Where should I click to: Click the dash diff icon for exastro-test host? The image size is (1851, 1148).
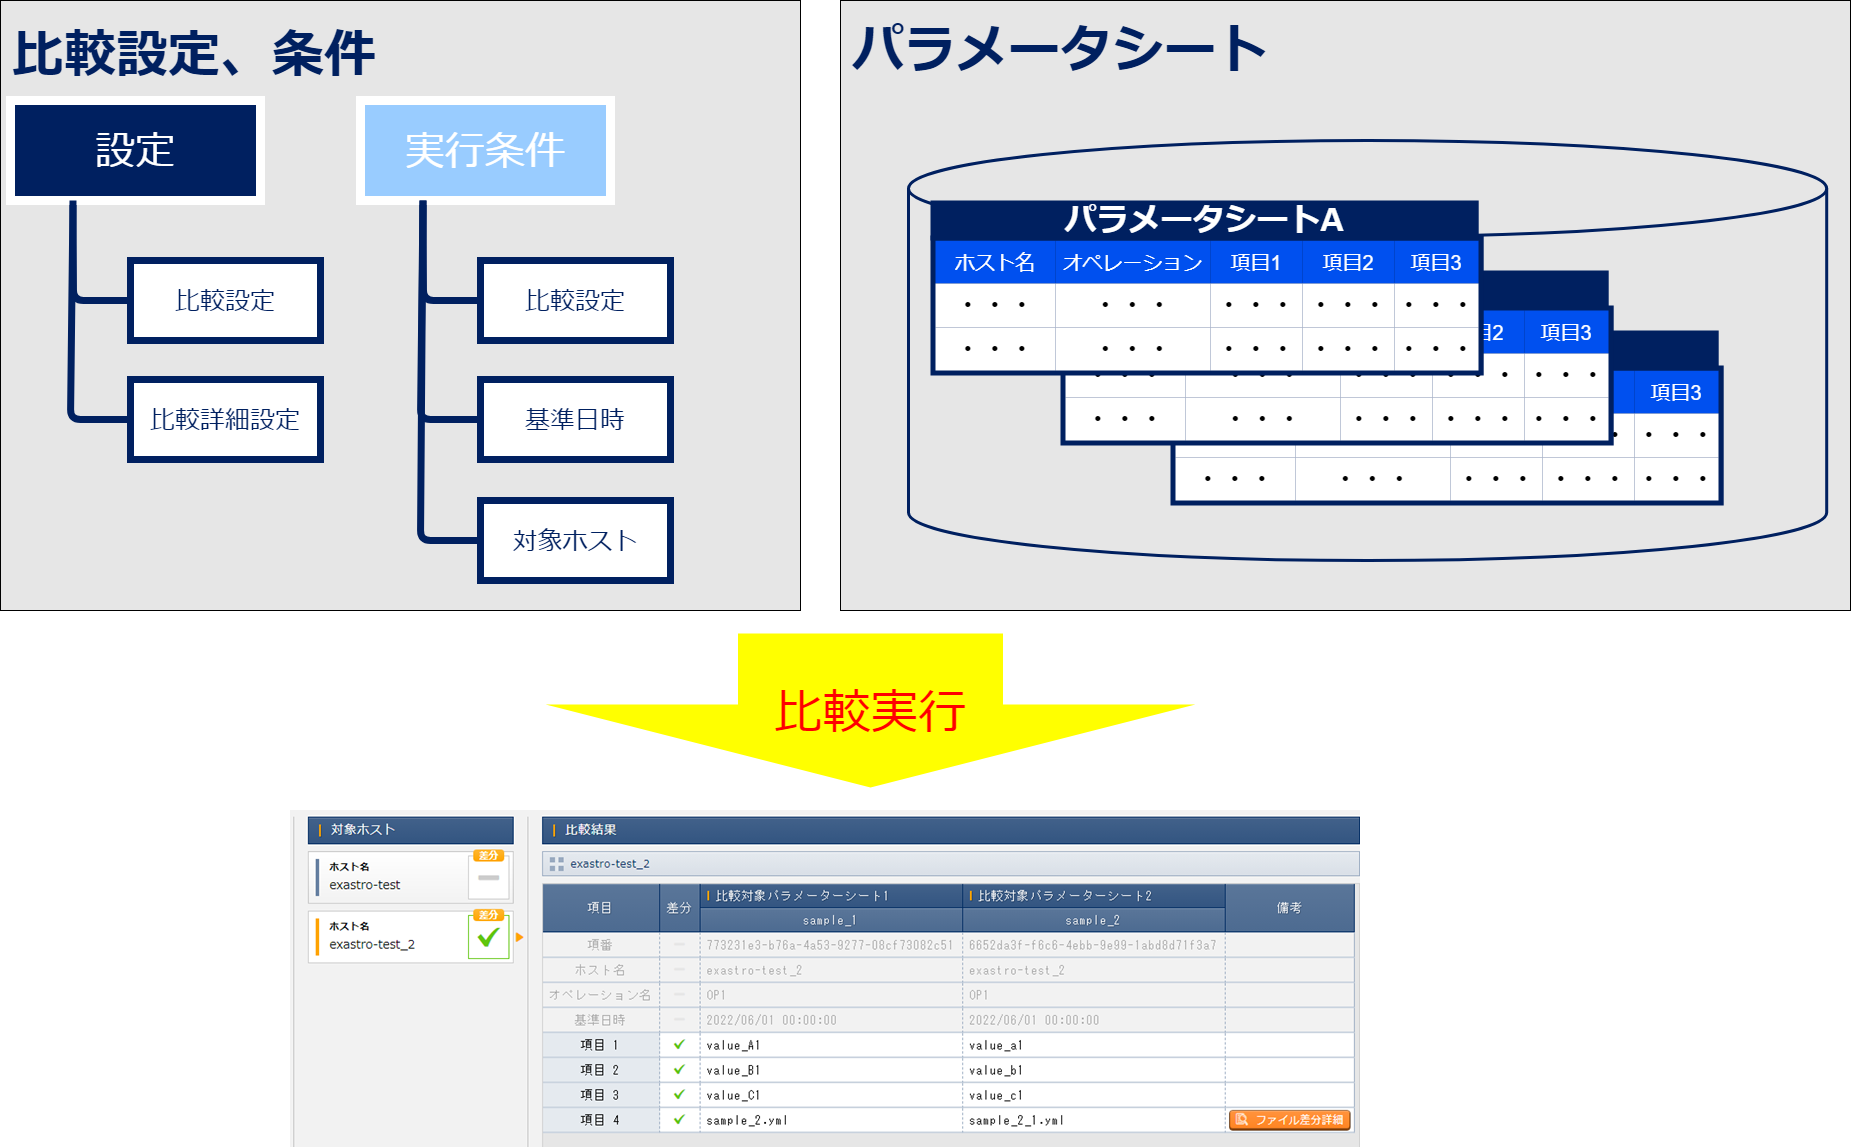tap(488, 877)
